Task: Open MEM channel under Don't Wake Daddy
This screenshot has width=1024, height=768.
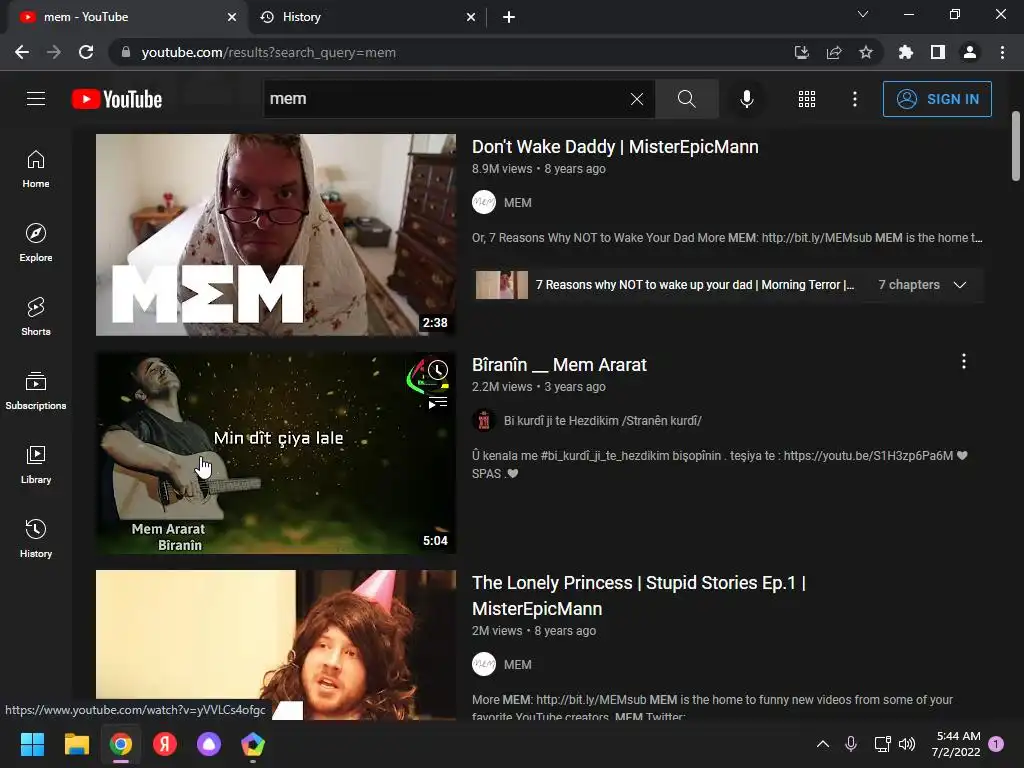Action: pos(518,203)
